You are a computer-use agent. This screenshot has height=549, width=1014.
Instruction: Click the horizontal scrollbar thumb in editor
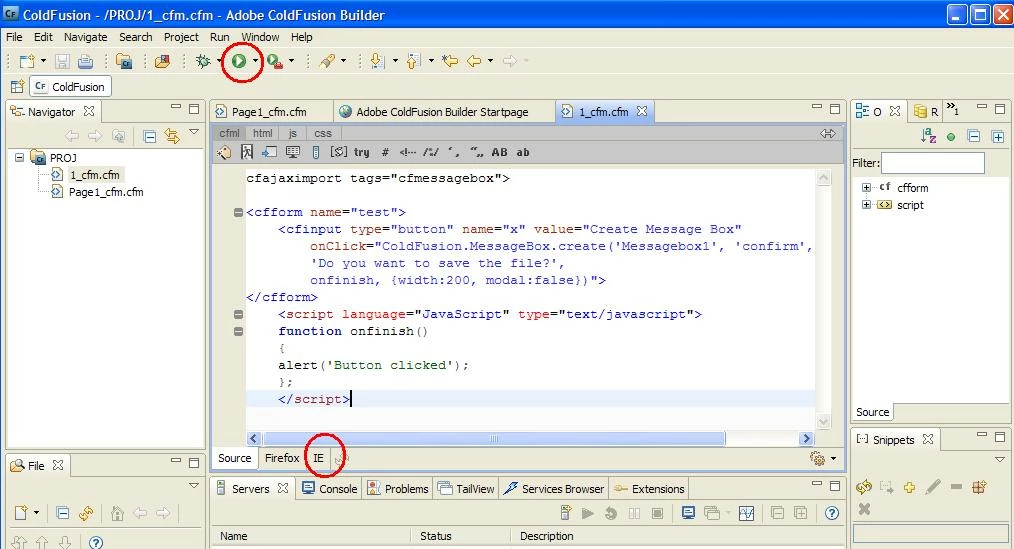pyautogui.click(x=494, y=439)
